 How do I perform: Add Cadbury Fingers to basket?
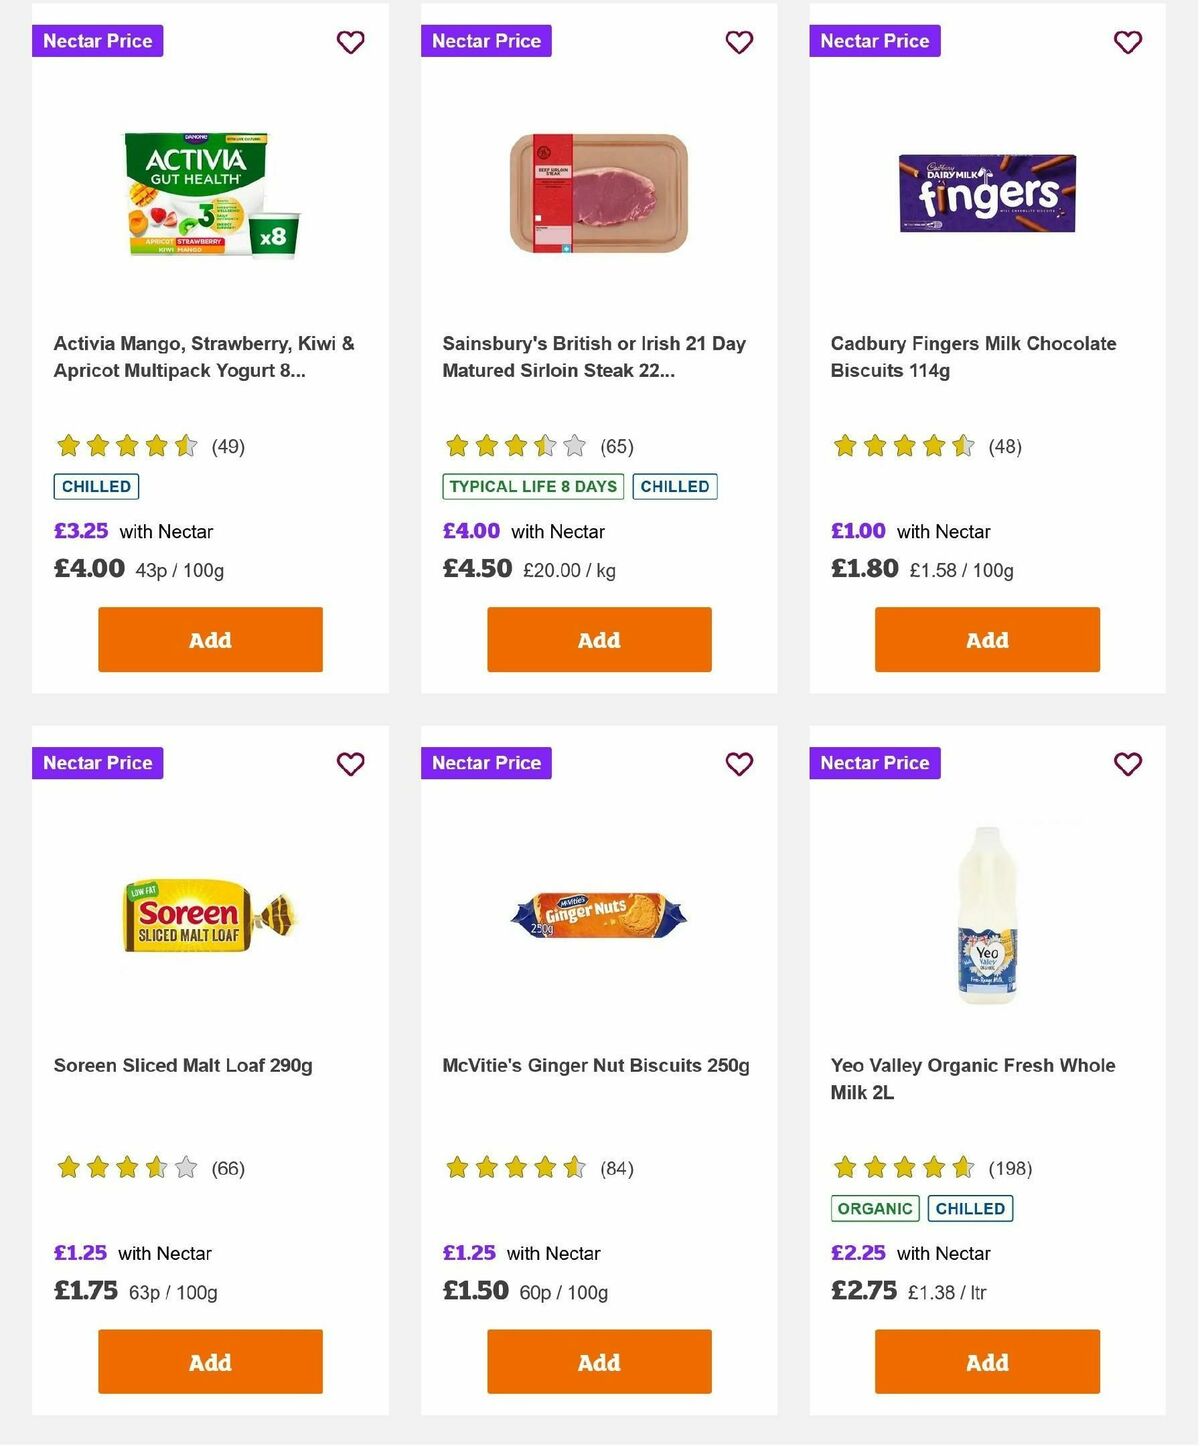[986, 639]
